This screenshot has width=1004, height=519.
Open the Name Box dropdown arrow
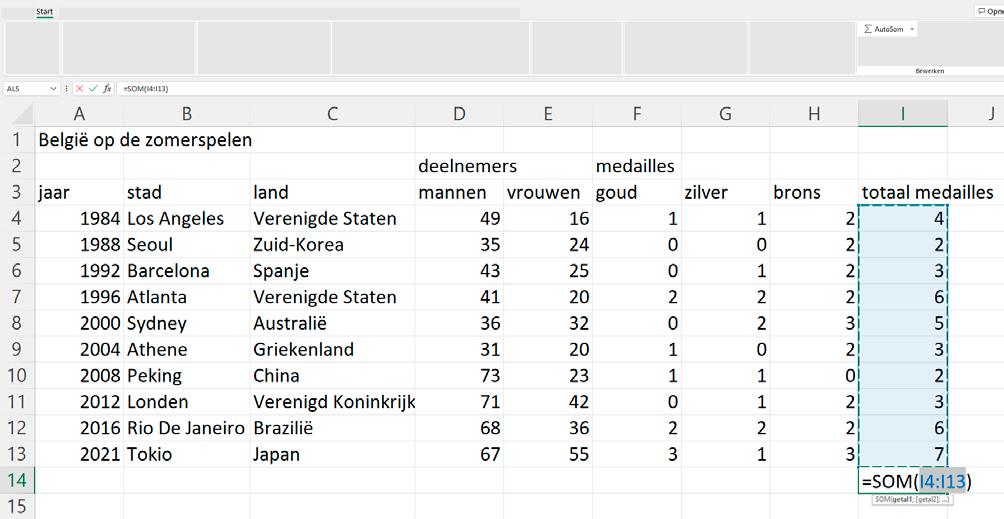53,89
